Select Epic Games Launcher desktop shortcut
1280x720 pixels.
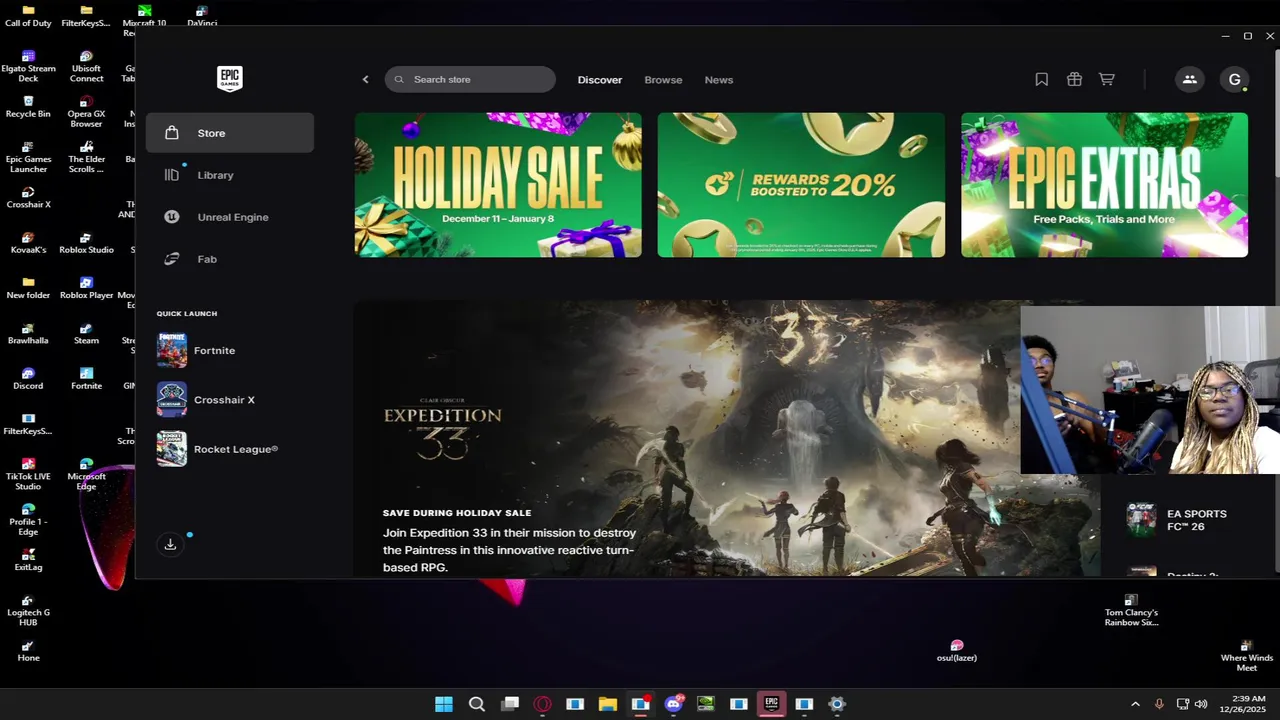(28, 157)
